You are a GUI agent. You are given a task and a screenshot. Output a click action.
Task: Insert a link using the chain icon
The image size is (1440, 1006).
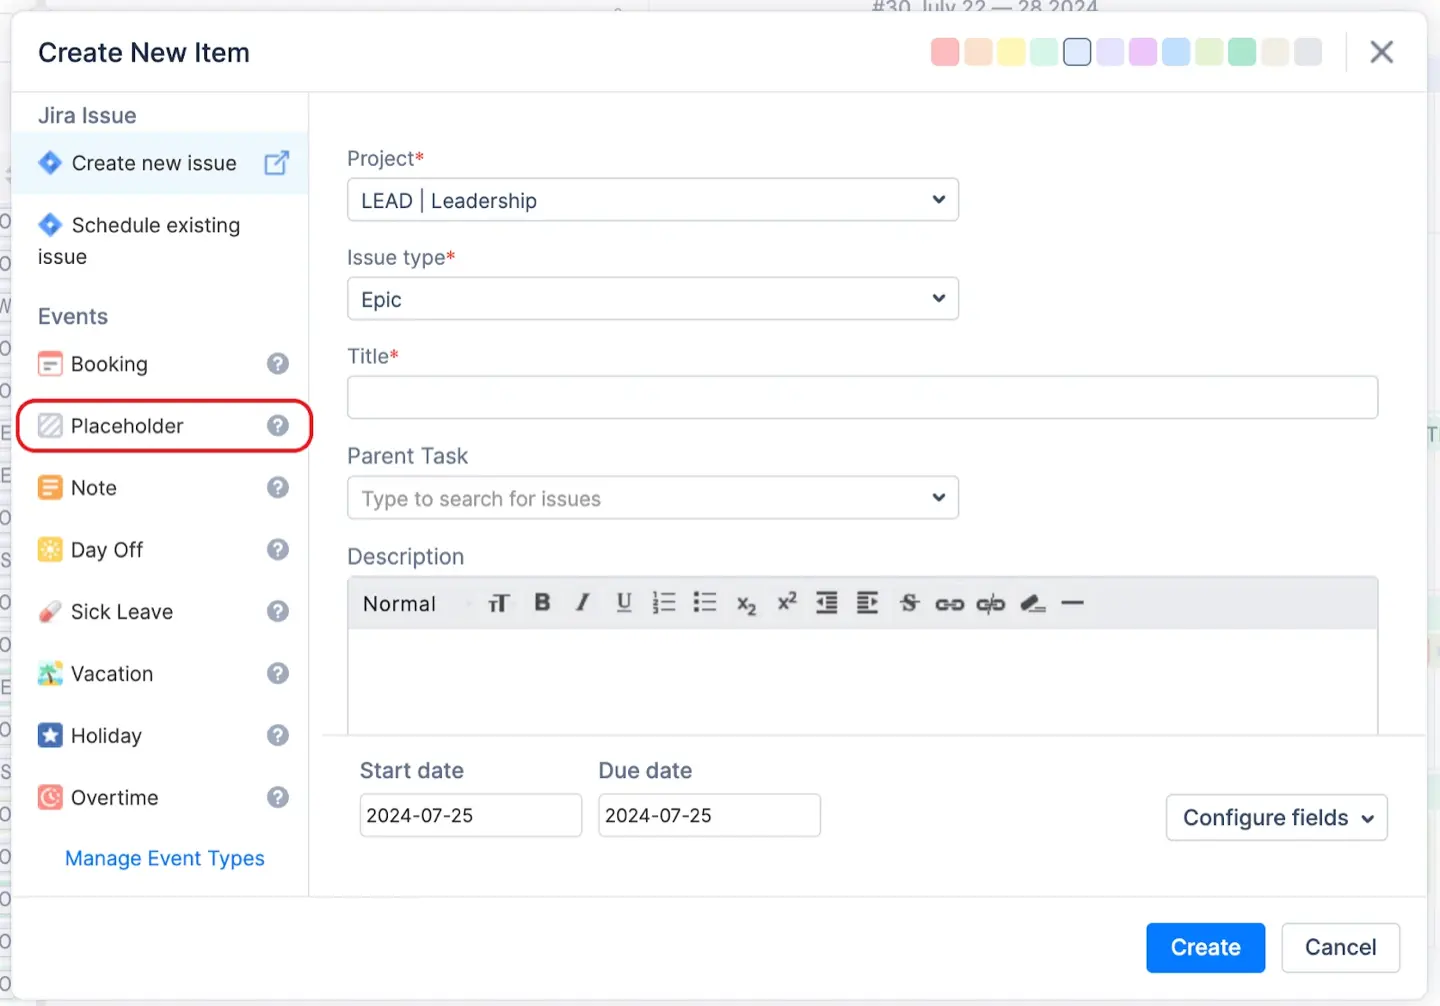[949, 603]
